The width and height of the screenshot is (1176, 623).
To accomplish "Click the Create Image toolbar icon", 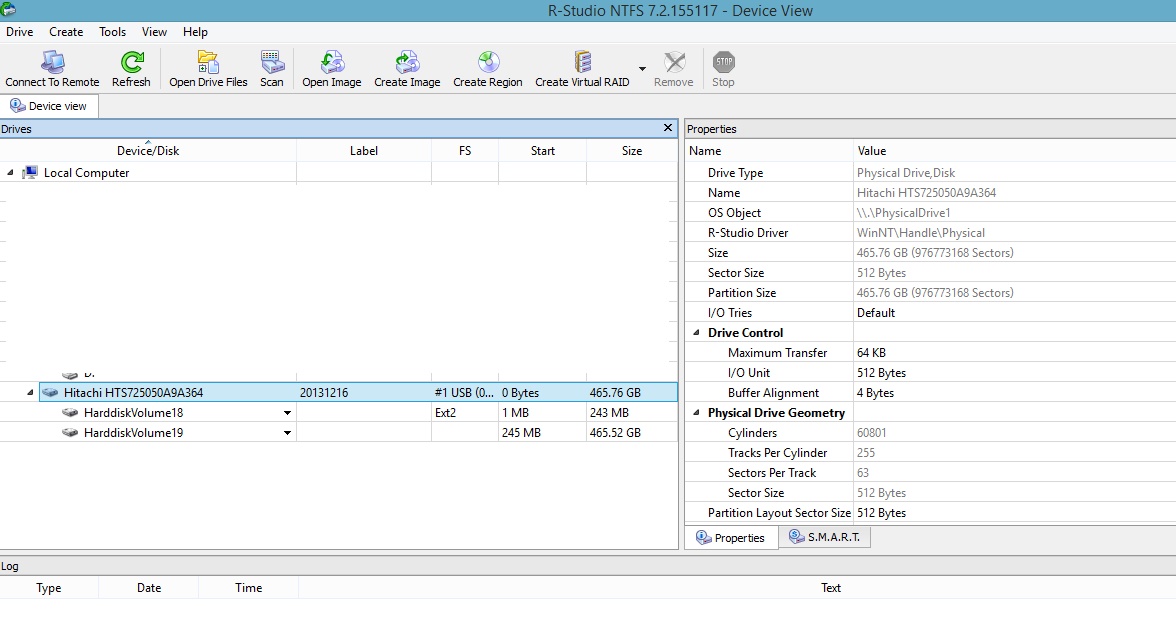I will pyautogui.click(x=407, y=62).
